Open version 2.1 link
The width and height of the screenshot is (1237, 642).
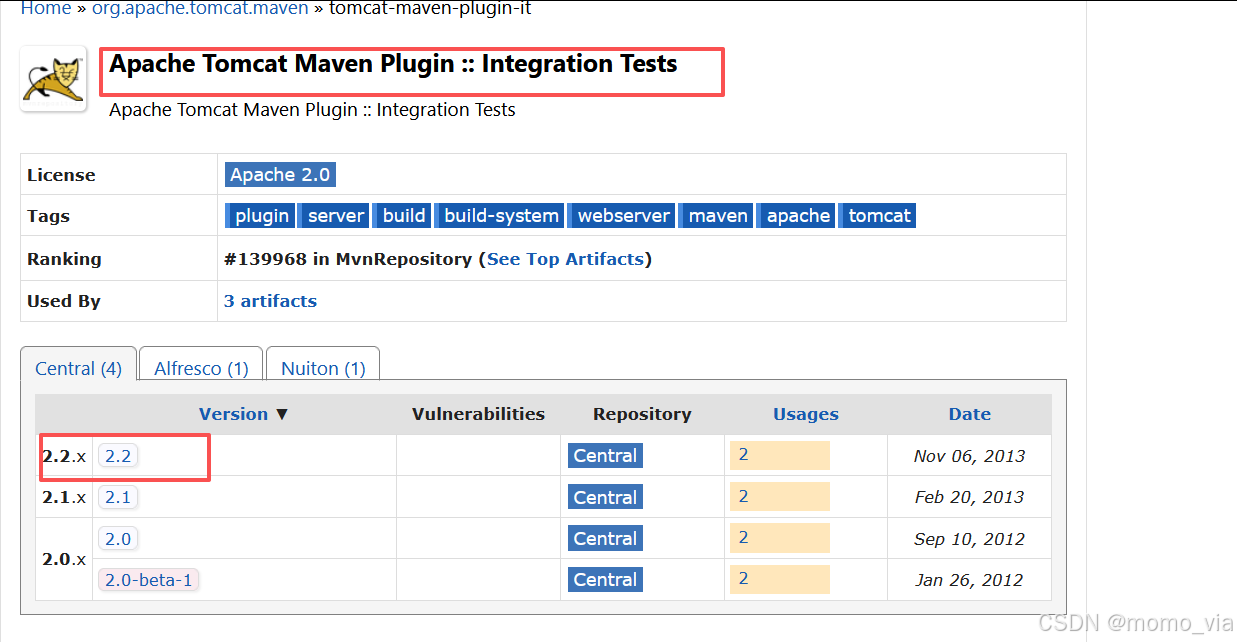coord(118,497)
